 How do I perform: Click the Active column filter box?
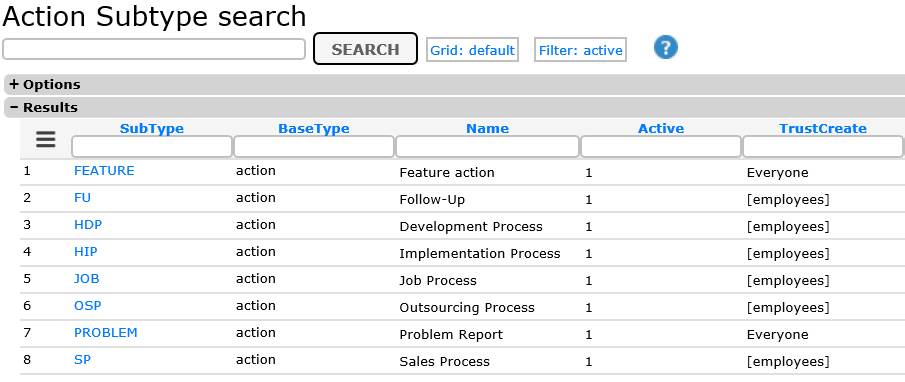coord(661,147)
